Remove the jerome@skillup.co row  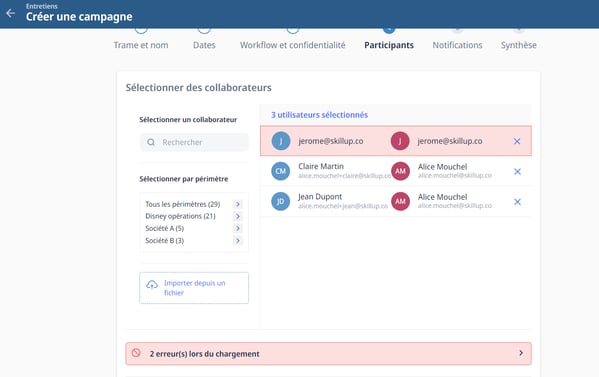[517, 141]
